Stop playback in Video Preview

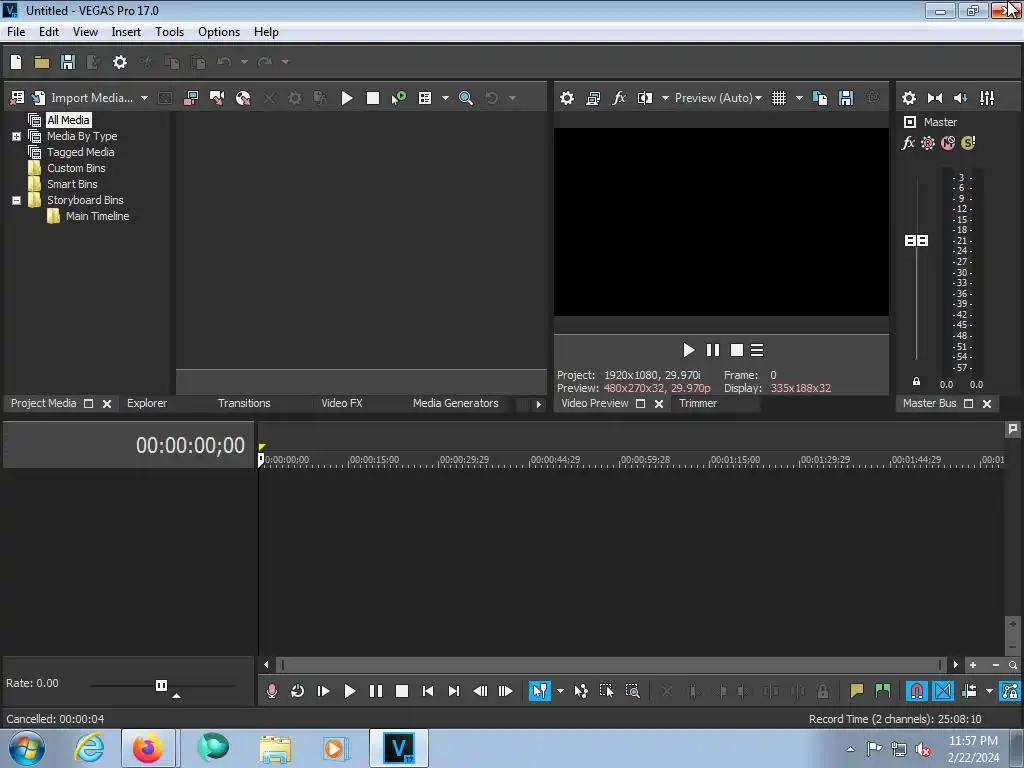coord(737,351)
